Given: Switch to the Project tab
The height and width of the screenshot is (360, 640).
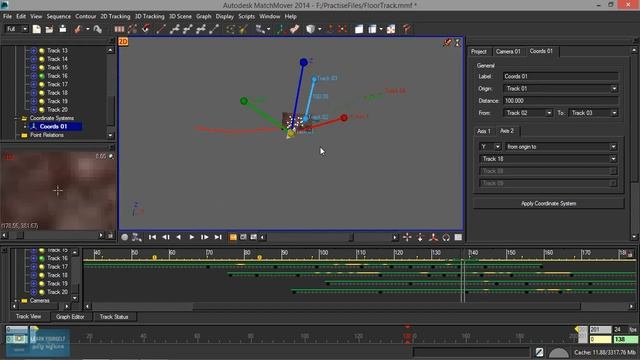Looking at the screenshot, I should (x=478, y=51).
